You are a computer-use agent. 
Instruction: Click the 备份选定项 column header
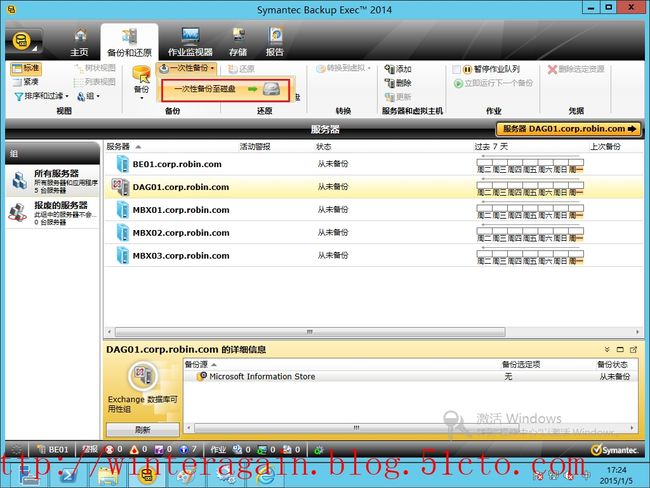521,364
